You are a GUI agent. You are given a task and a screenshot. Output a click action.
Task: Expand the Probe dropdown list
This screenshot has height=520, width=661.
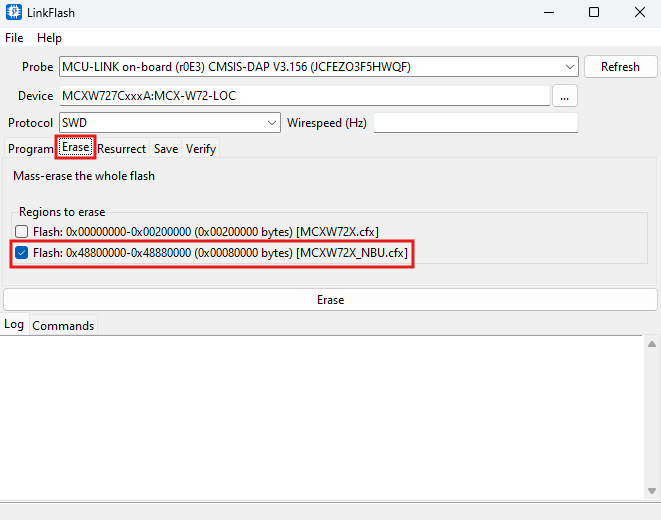570,67
